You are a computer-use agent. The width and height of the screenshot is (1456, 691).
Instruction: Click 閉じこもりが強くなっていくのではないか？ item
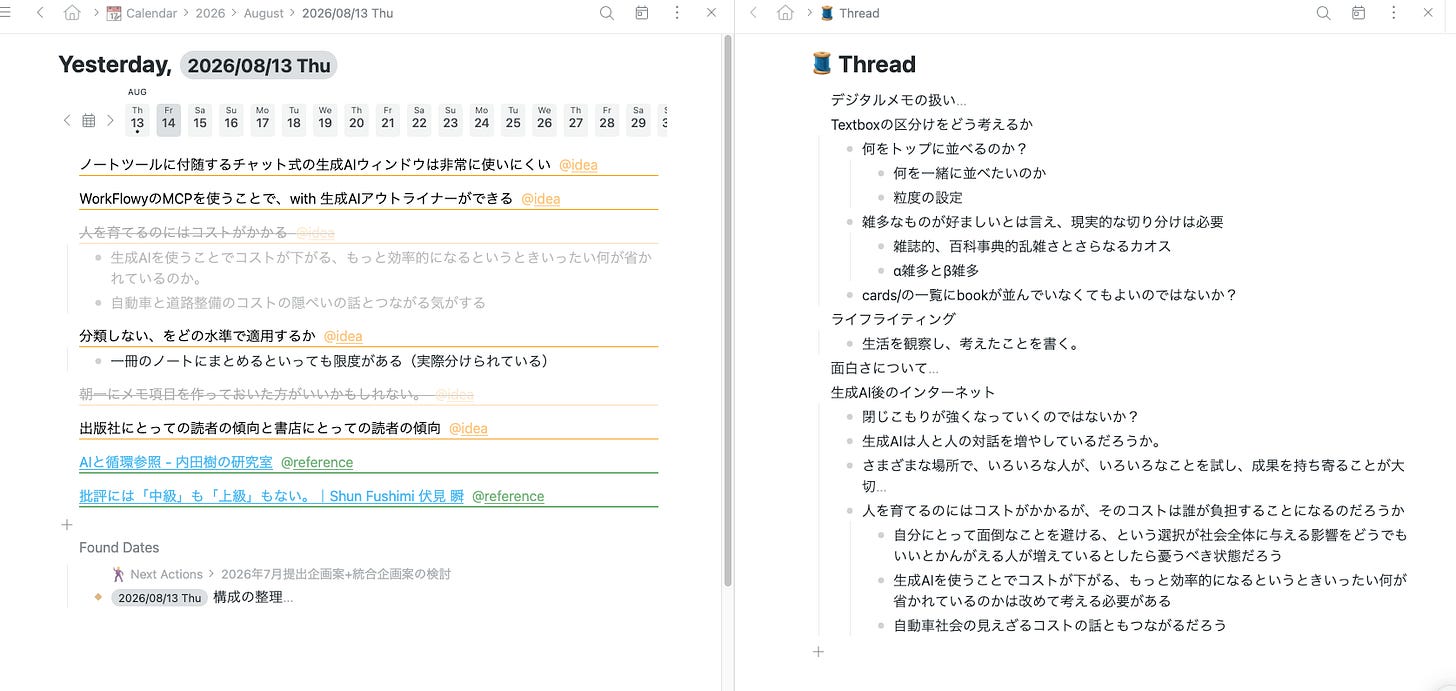1001,417
